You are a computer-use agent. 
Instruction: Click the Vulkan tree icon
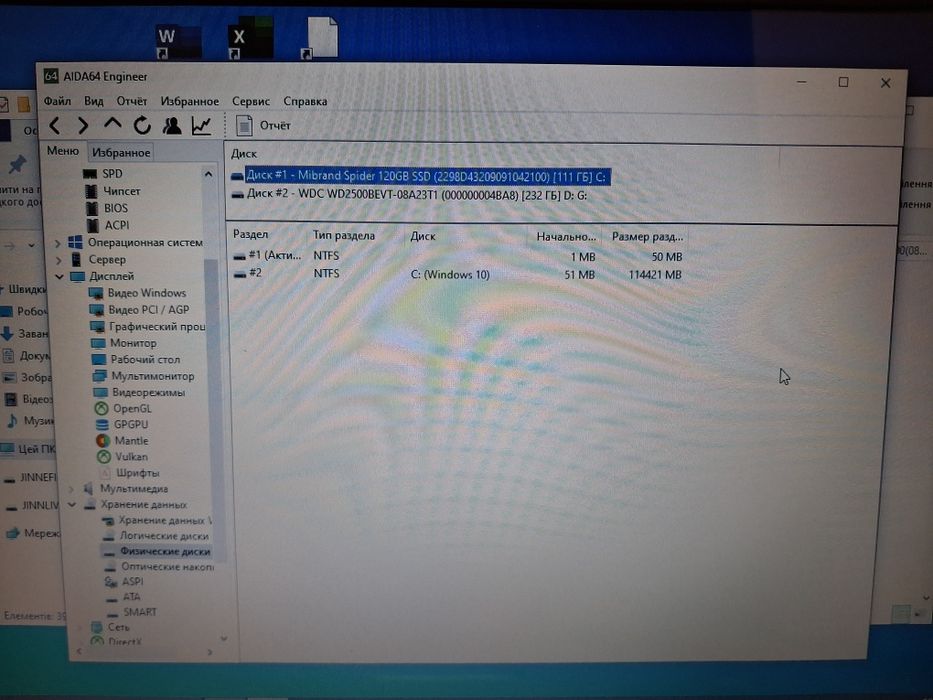point(104,457)
